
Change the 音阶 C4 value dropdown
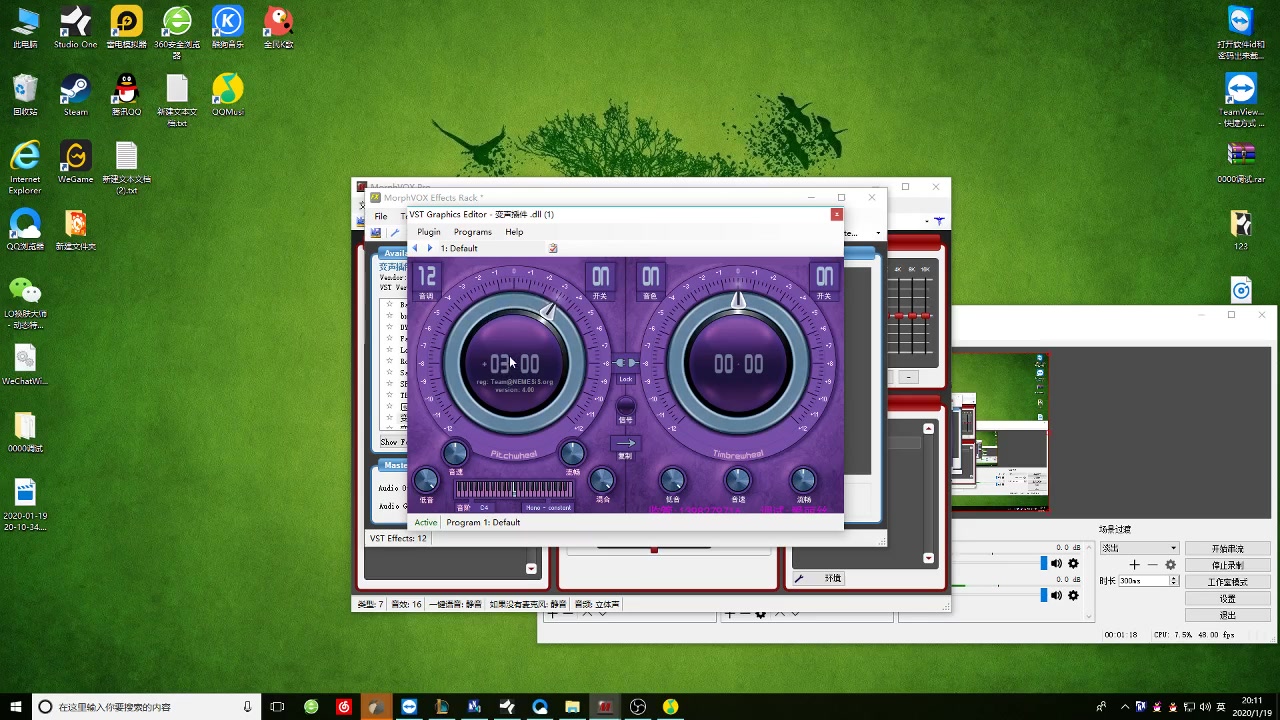click(x=486, y=508)
